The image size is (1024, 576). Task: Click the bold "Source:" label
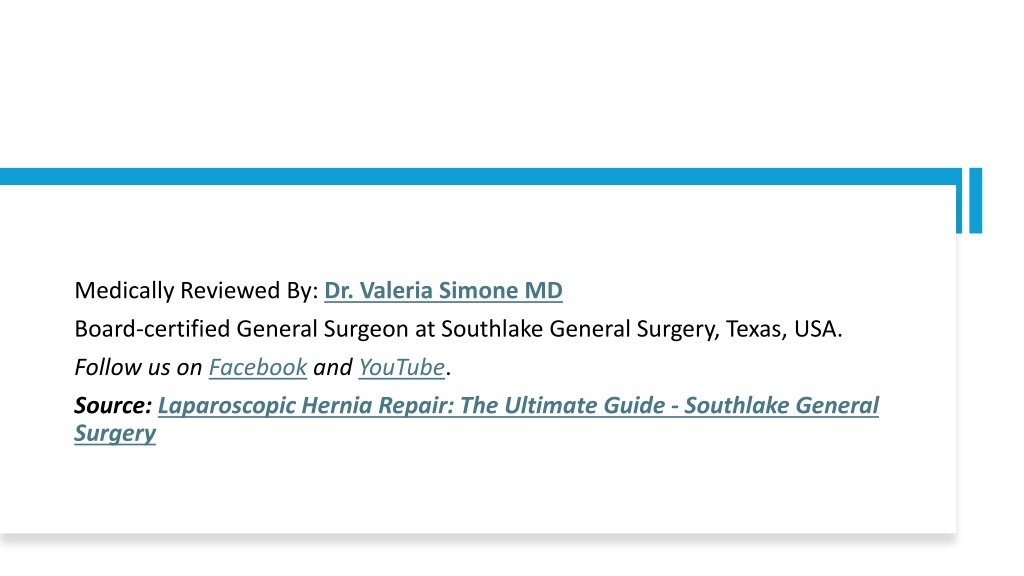tap(113, 406)
